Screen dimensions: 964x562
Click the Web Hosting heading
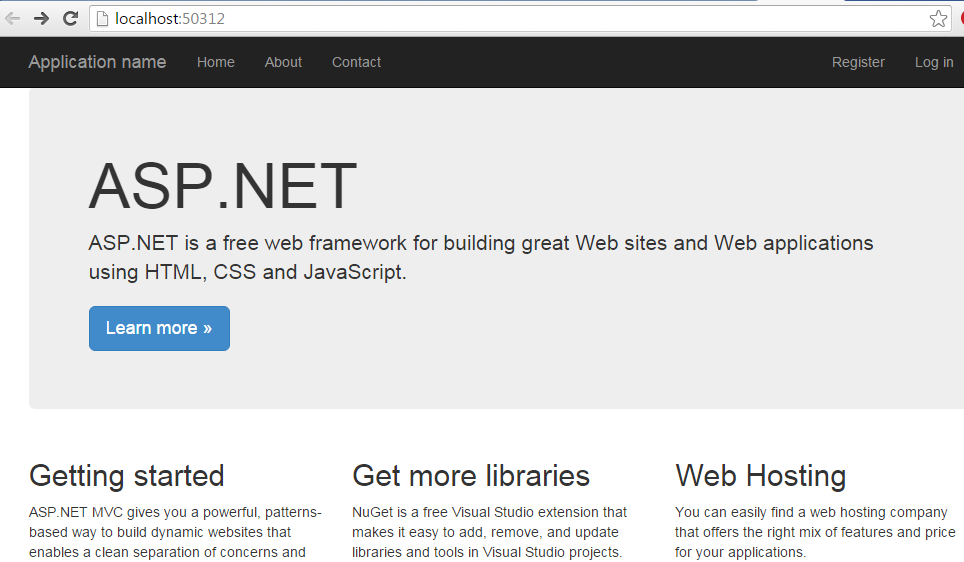point(761,476)
